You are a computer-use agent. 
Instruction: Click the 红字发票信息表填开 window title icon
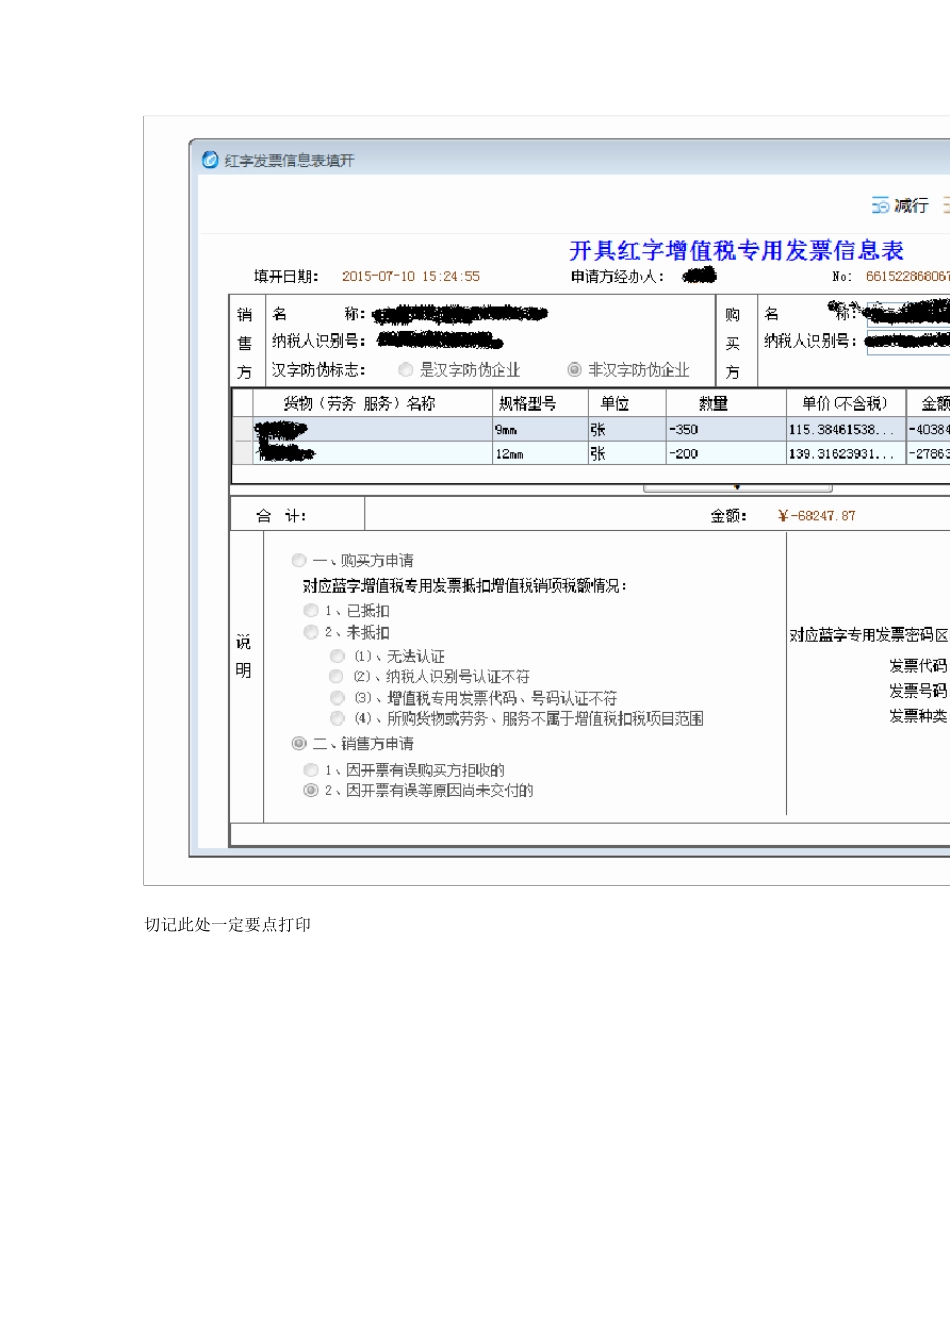coord(210,160)
